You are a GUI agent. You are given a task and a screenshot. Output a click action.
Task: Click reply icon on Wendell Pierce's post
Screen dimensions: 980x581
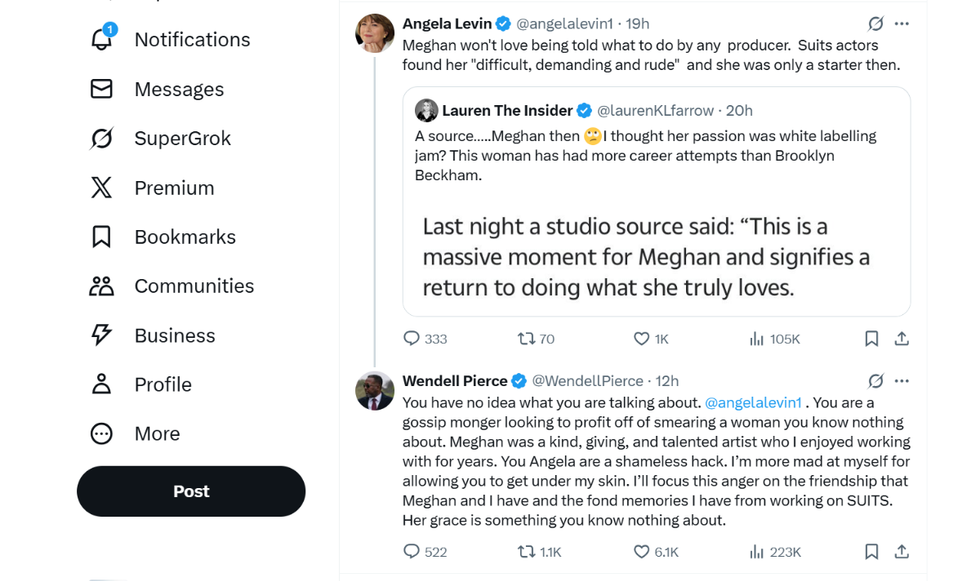411,551
